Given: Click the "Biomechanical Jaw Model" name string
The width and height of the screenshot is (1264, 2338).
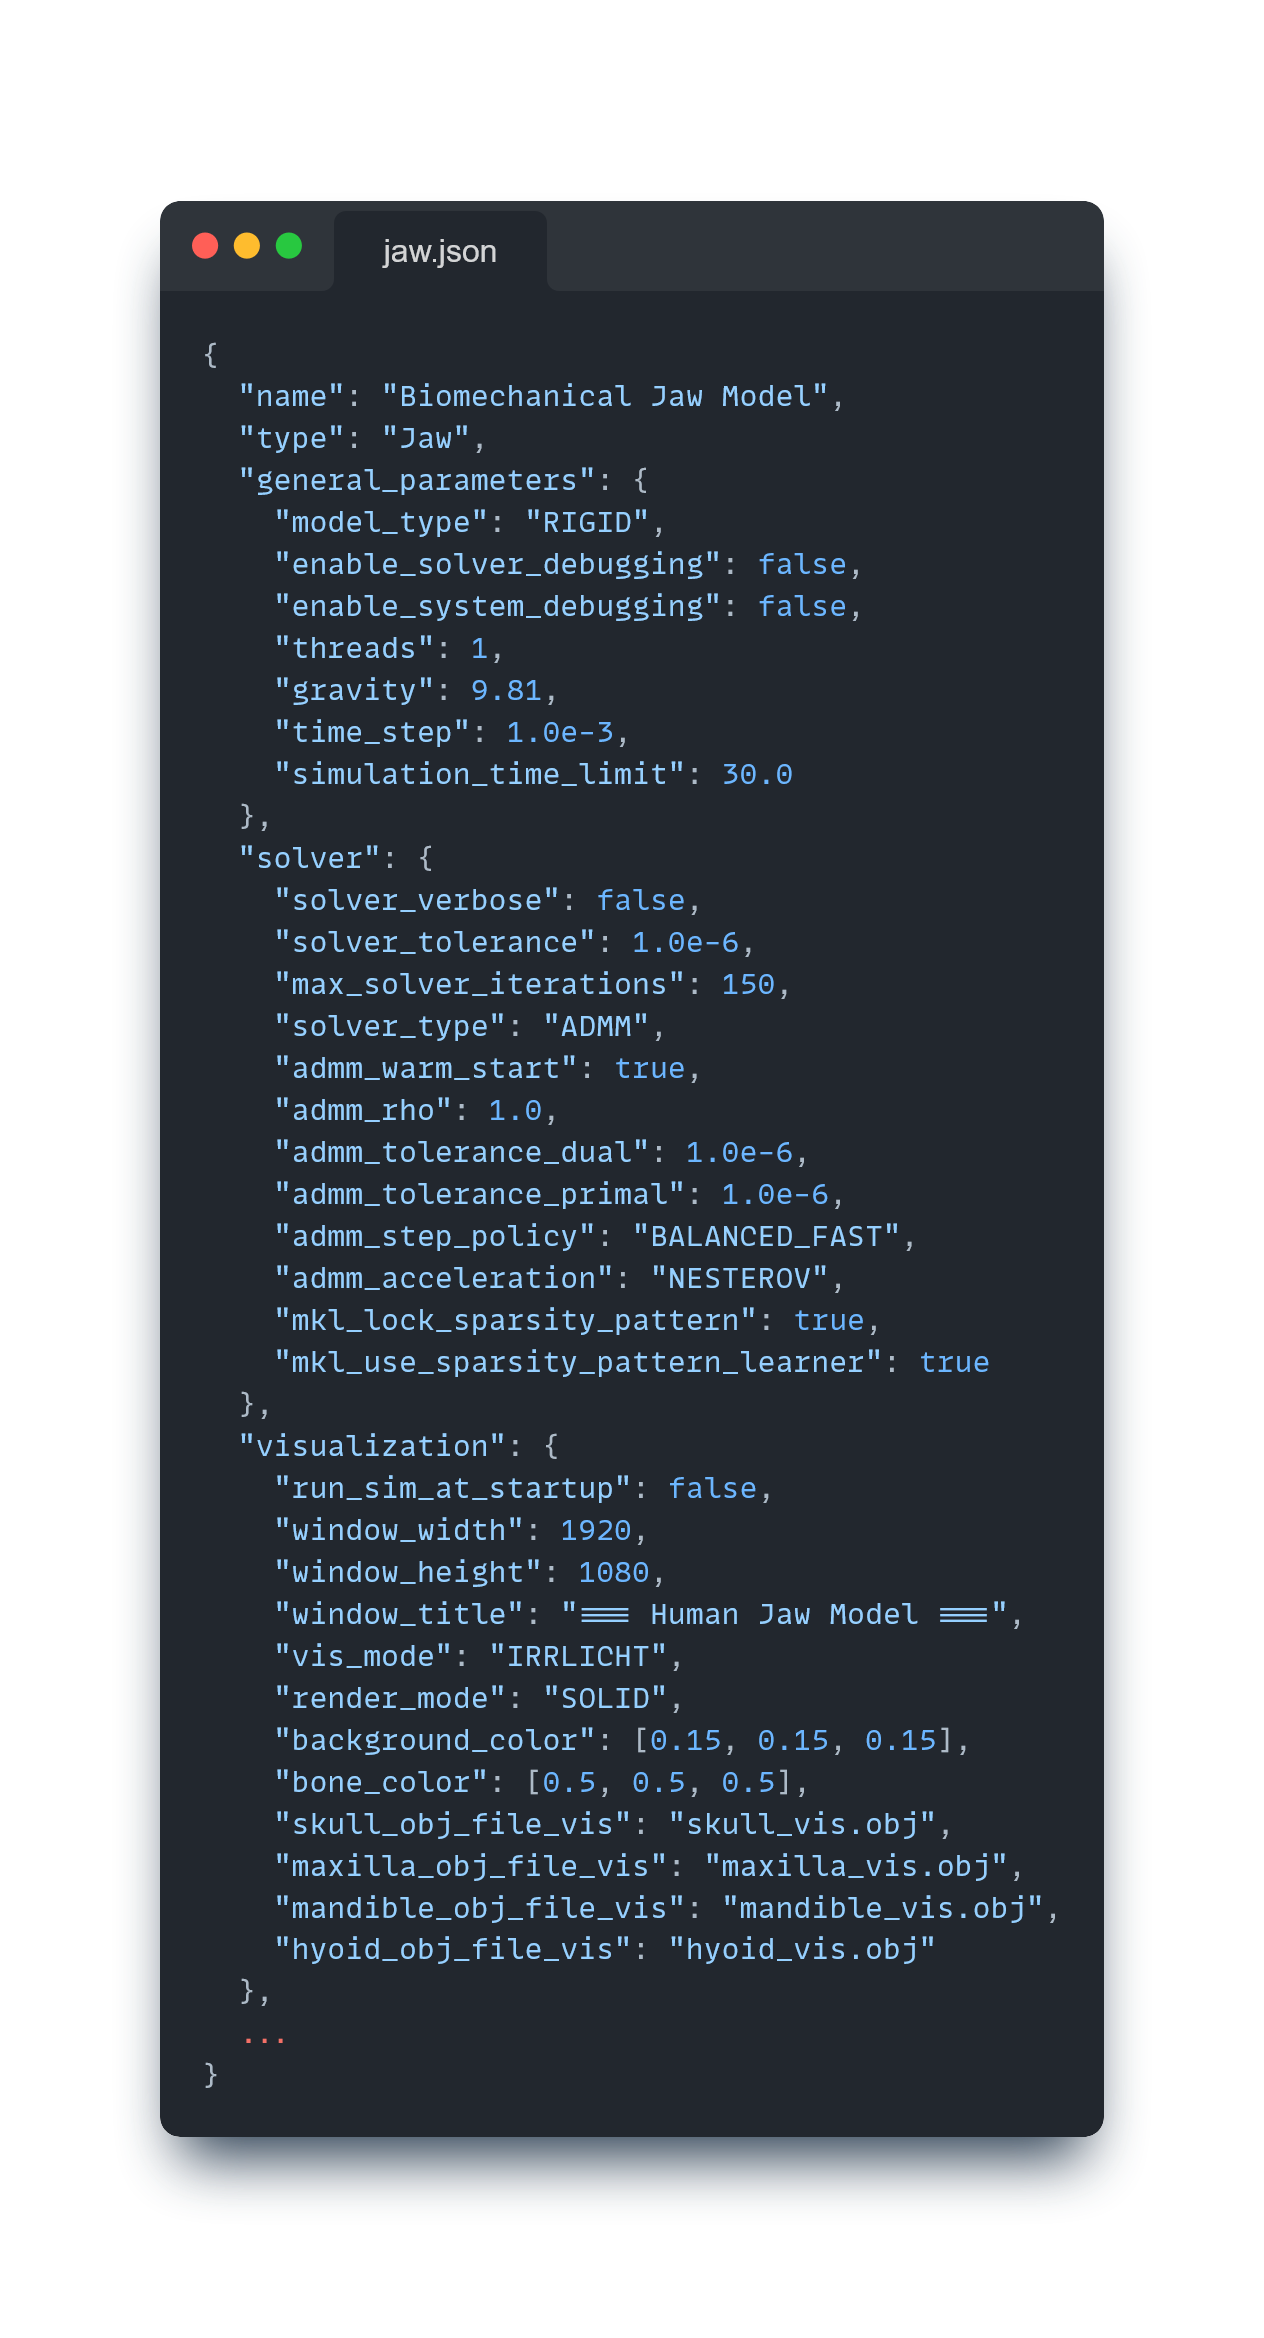Looking at the screenshot, I should [605, 397].
